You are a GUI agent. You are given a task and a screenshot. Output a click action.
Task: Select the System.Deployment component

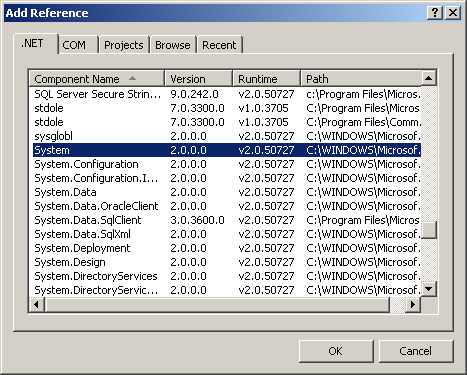[x=227, y=248]
